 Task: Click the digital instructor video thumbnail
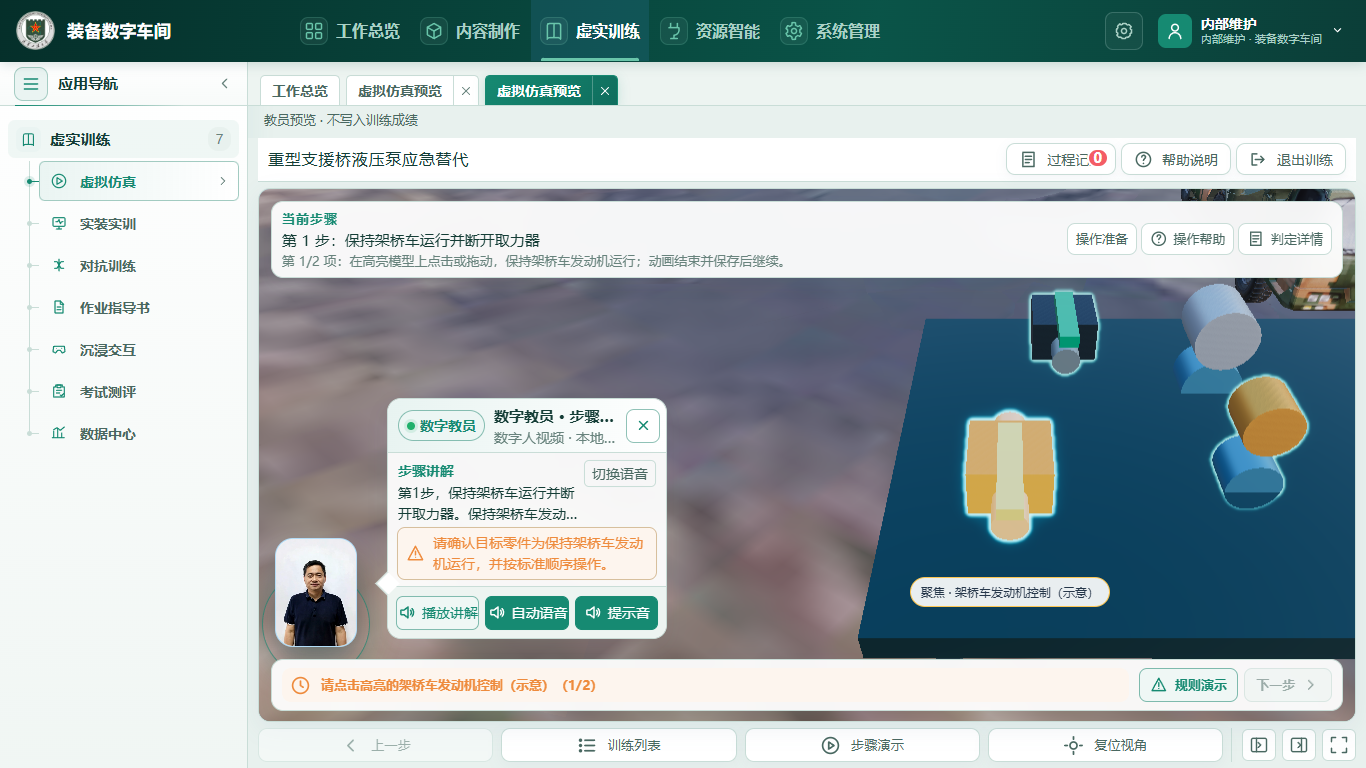coord(316,593)
